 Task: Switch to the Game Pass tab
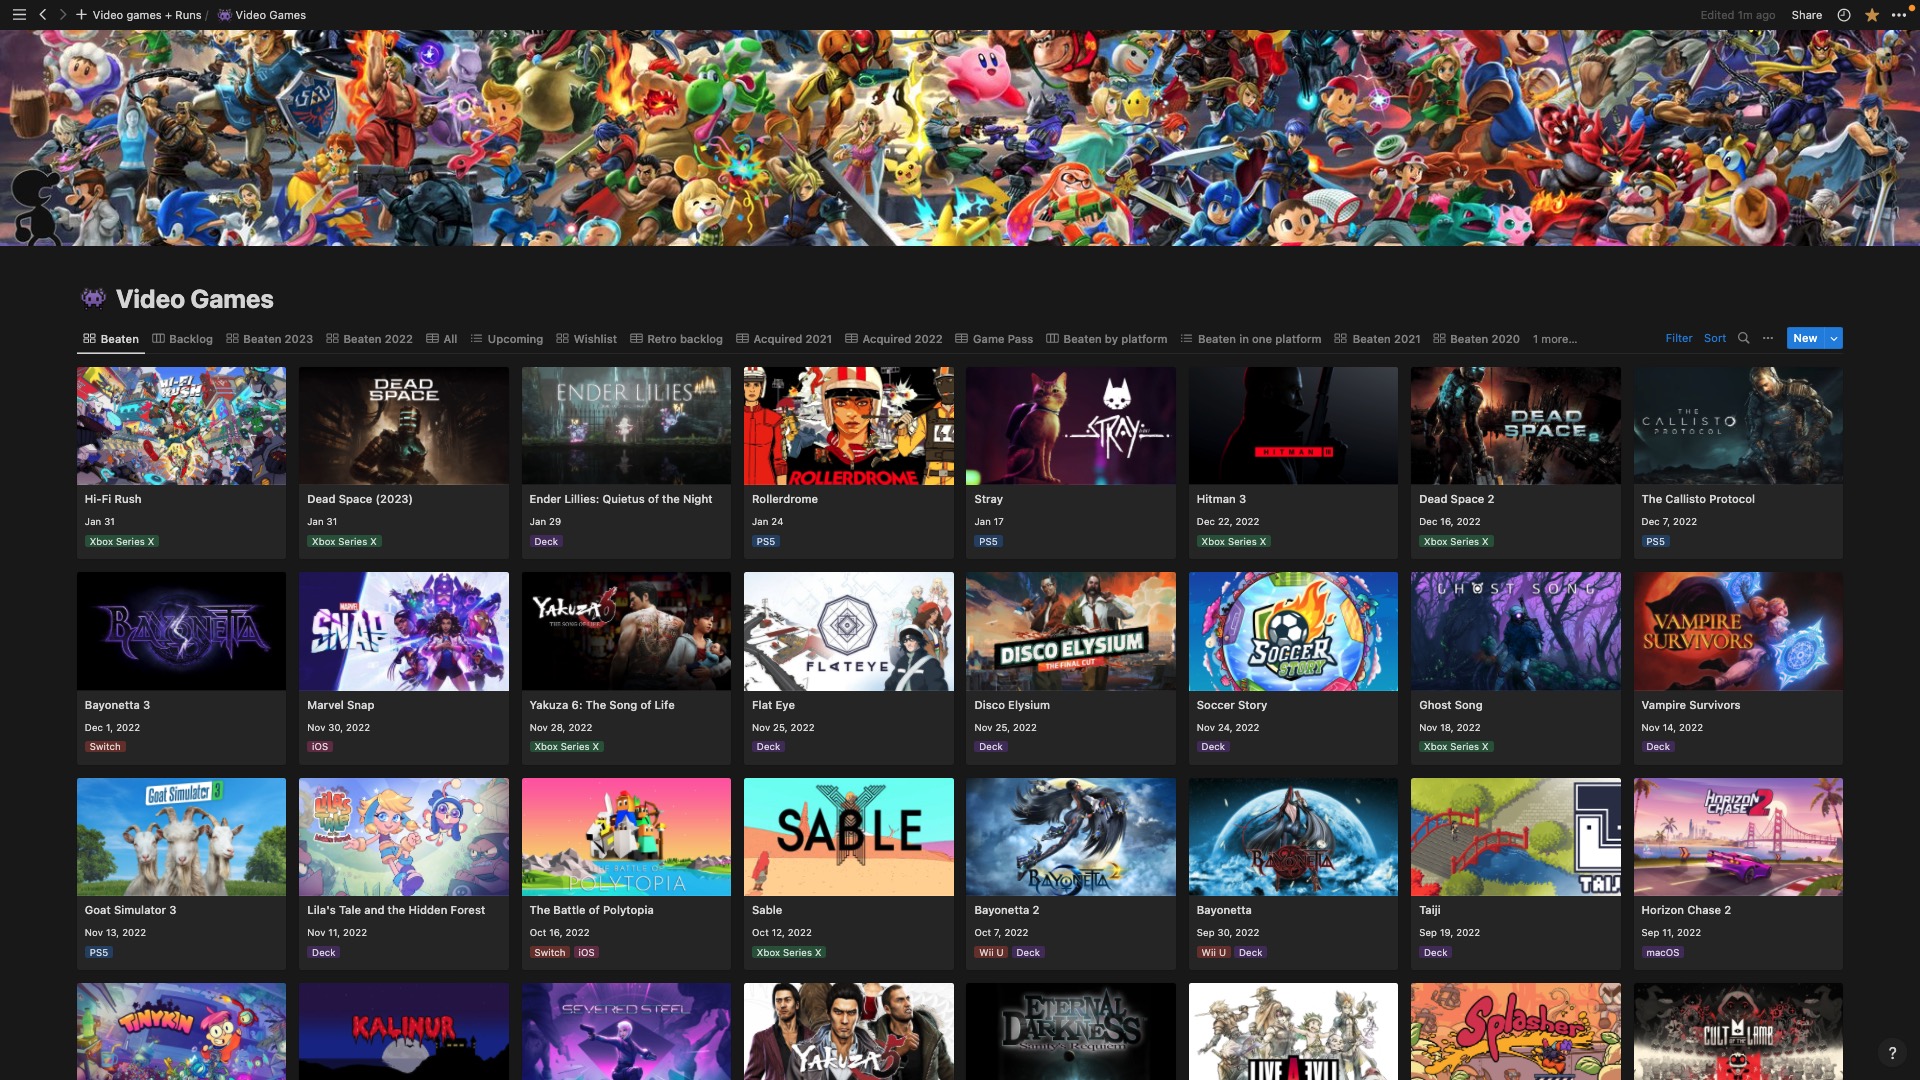[x=994, y=339]
